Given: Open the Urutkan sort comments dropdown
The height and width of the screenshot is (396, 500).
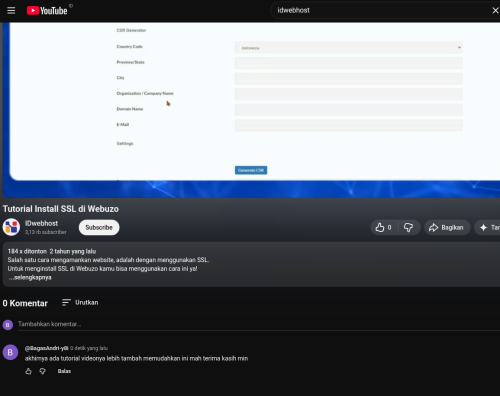Looking at the screenshot, I should [x=80, y=302].
